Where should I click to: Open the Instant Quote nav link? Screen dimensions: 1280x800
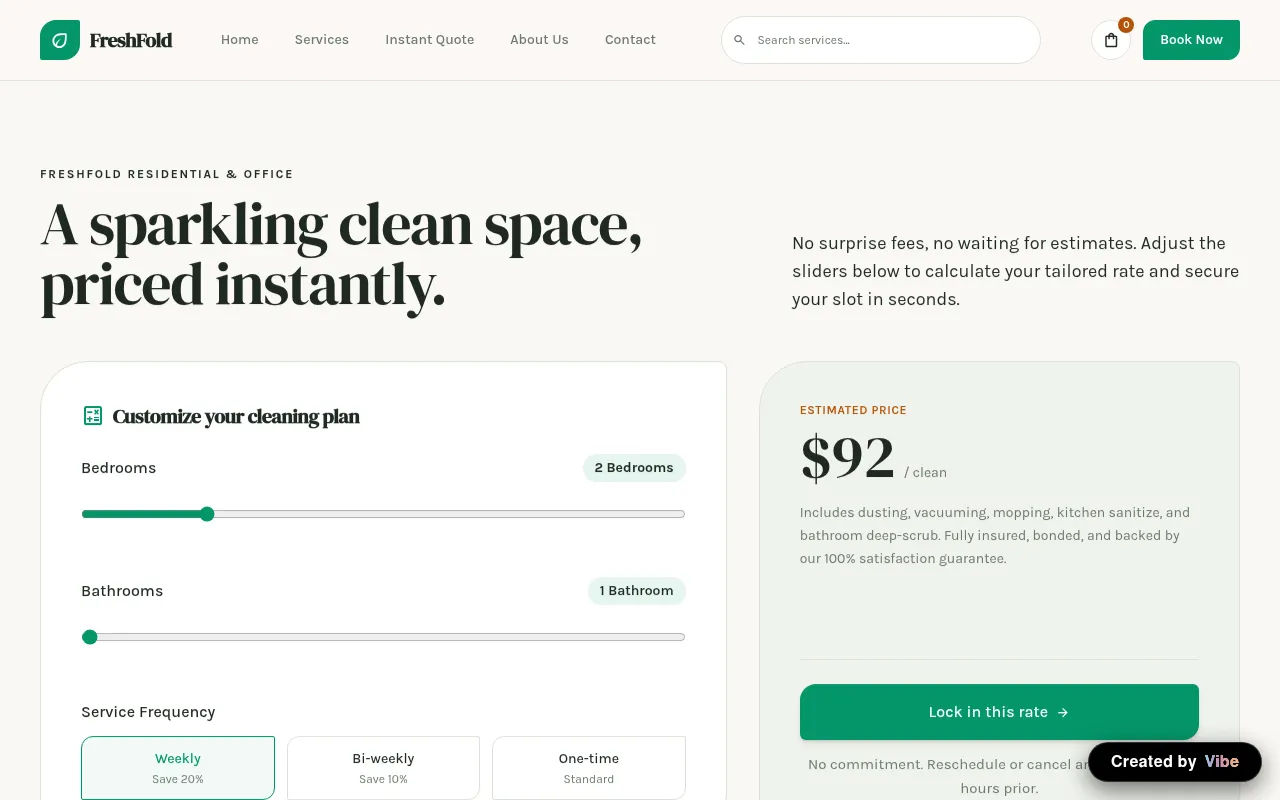tap(430, 40)
